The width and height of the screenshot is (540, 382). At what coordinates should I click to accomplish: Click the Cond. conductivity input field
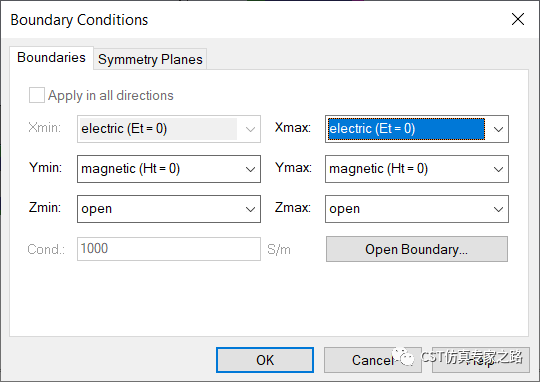click(x=169, y=249)
